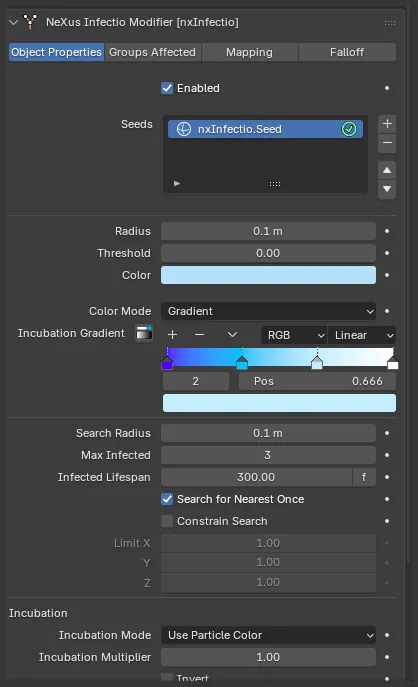Click the Max Infected field showing 3

268,455
